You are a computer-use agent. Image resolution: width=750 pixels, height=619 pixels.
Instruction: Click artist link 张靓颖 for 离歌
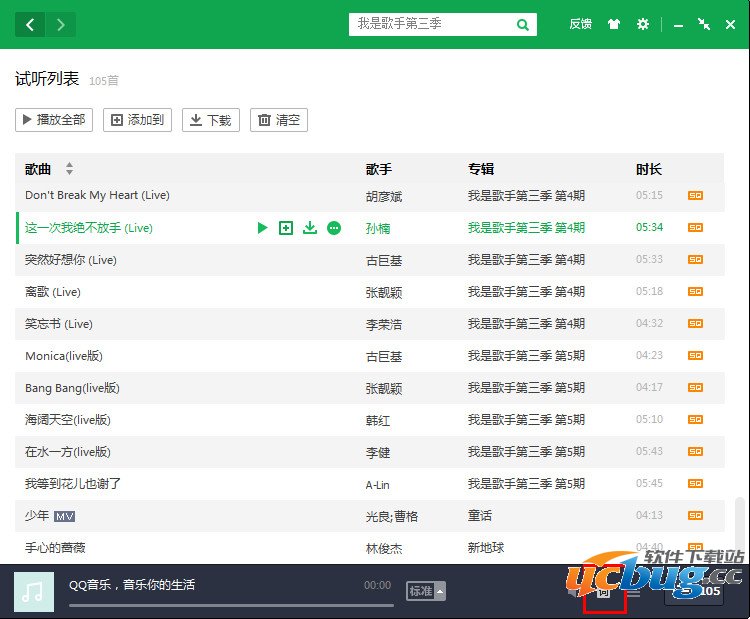384,292
